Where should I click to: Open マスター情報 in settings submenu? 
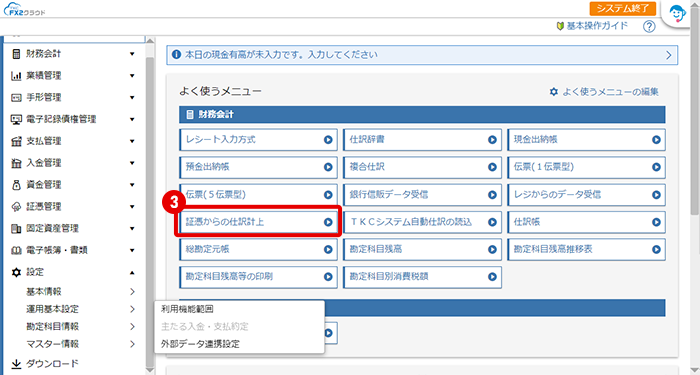(x=52, y=344)
